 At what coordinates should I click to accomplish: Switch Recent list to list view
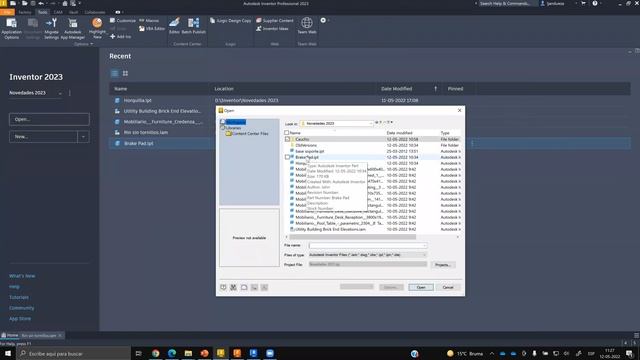click(115, 73)
